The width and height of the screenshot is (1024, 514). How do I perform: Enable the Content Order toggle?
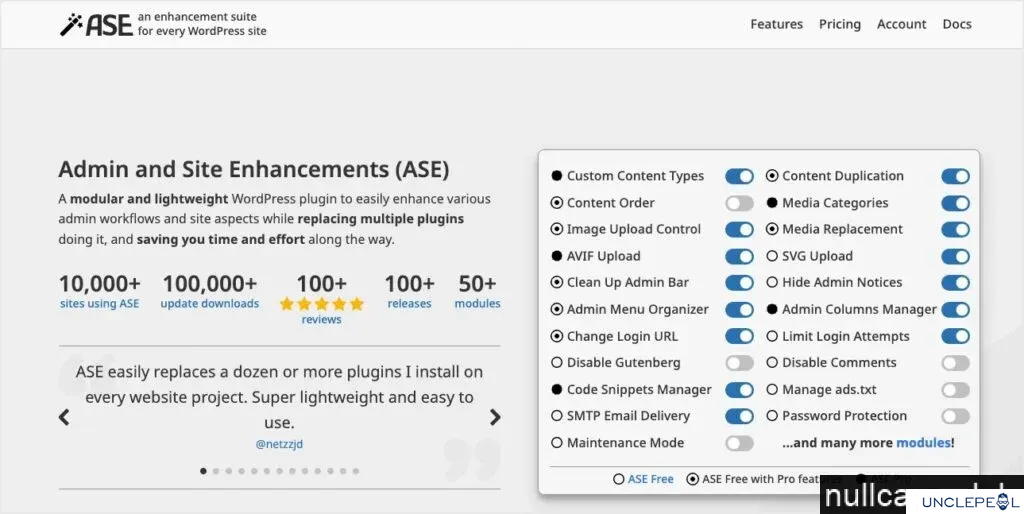(739, 203)
